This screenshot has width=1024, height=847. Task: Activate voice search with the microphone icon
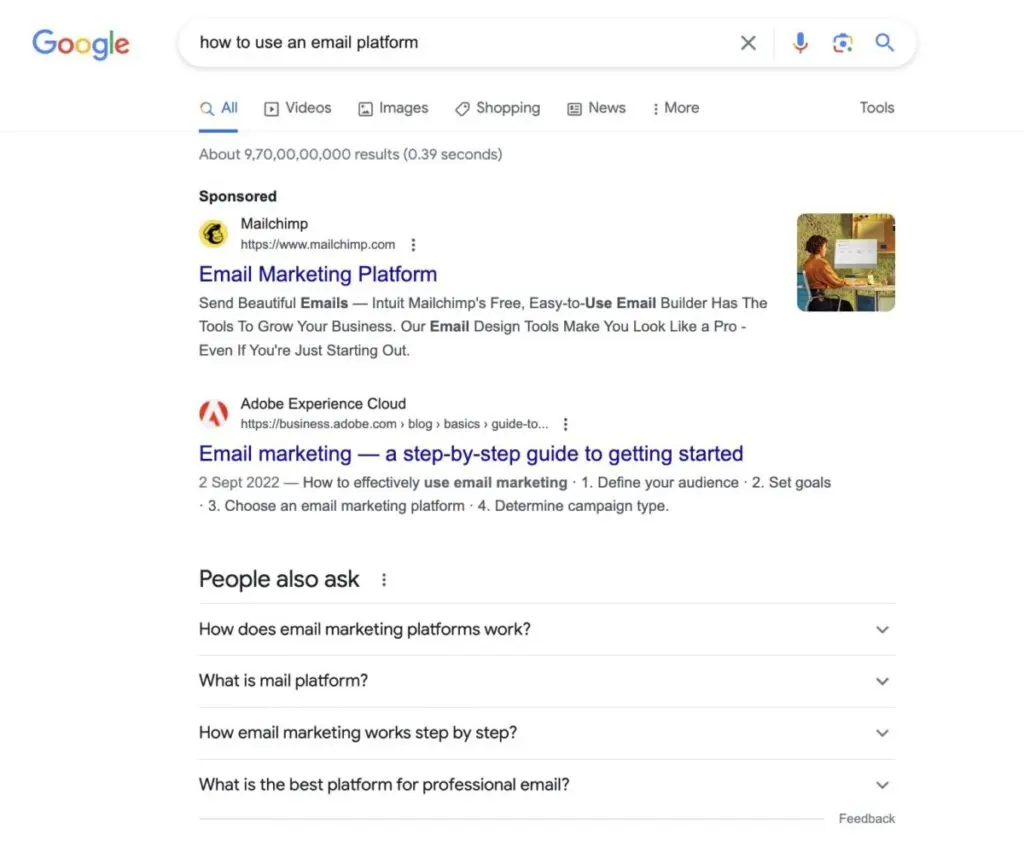pos(800,43)
